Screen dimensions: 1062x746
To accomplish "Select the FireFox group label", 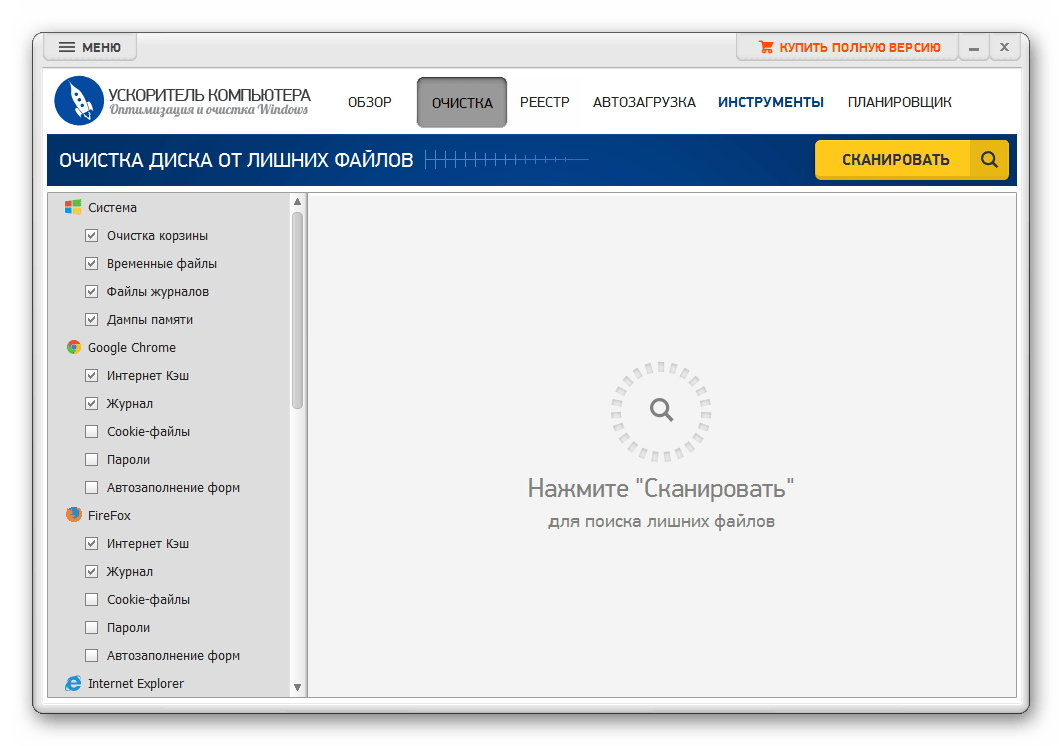I will click(x=109, y=516).
